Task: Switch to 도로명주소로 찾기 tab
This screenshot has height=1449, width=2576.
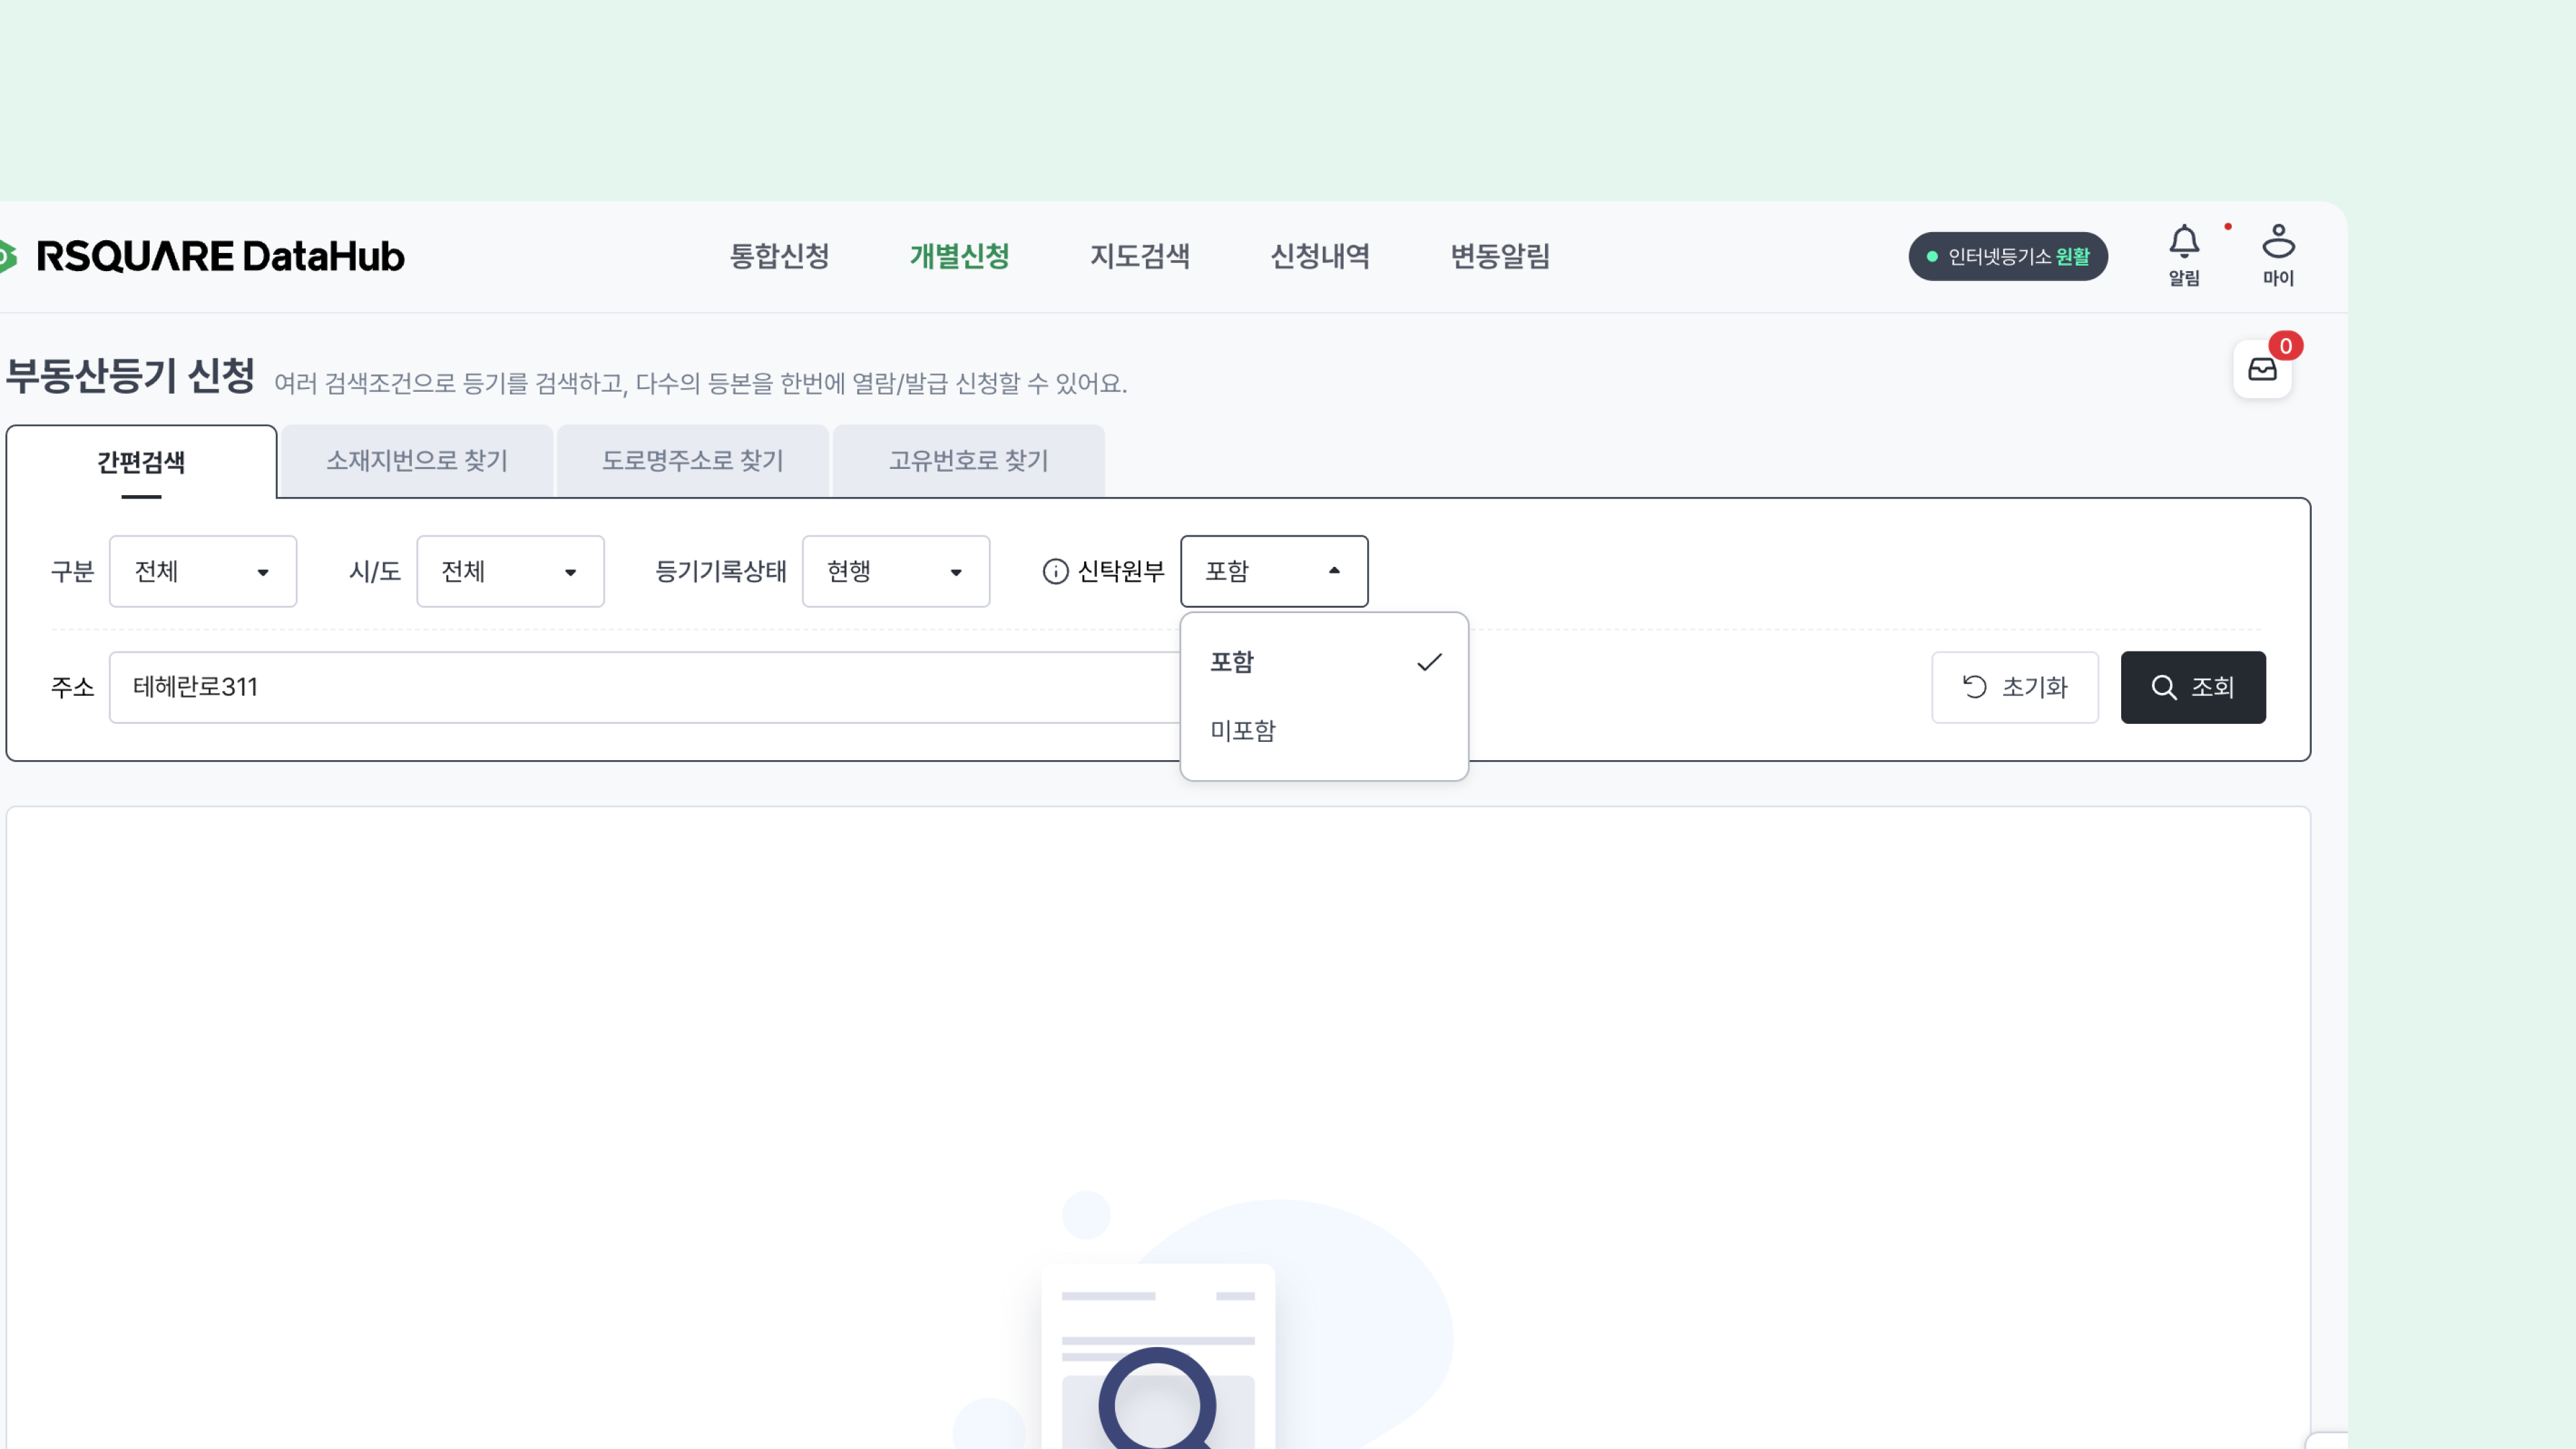Action: [x=692, y=461]
